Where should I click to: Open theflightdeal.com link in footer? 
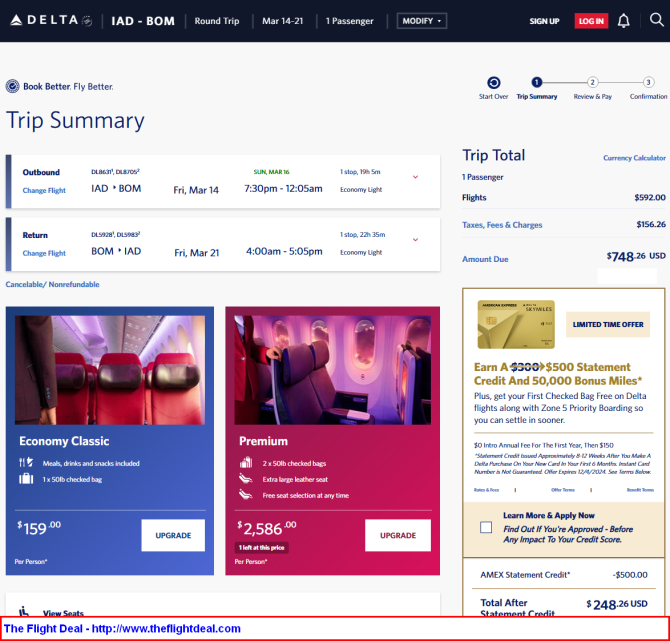(x=166, y=629)
